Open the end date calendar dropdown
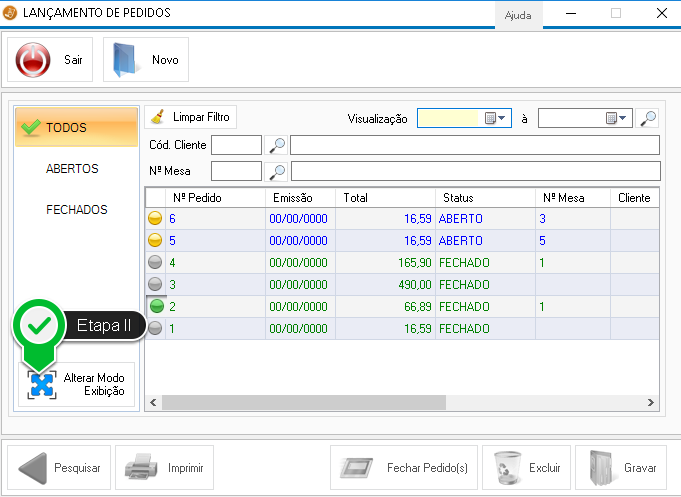The width and height of the screenshot is (681, 497). tap(616, 118)
